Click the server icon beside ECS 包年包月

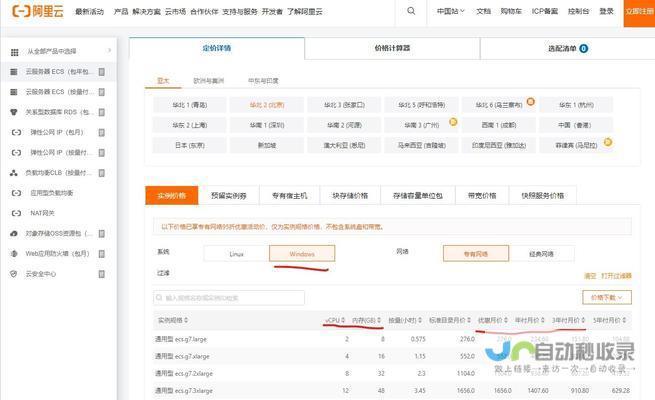tap(14, 72)
